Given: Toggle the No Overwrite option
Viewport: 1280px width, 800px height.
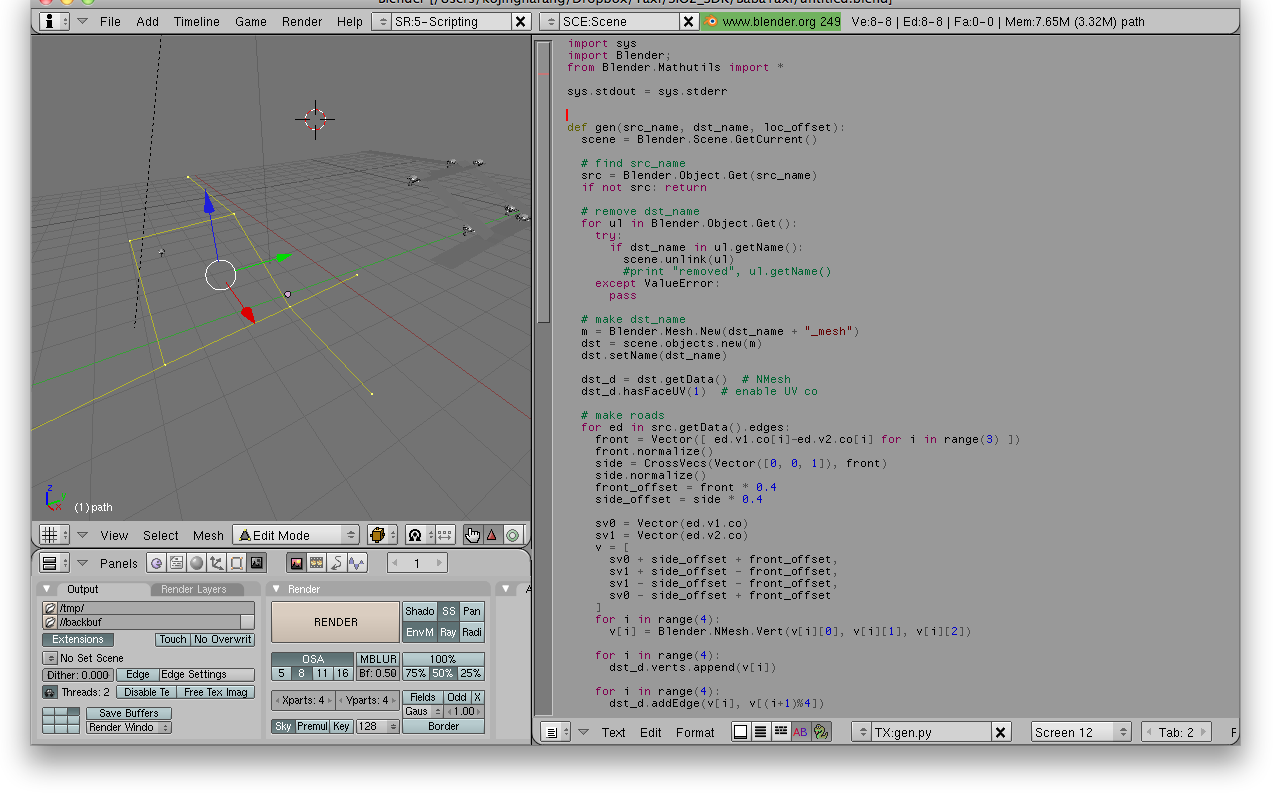Looking at the screenshot, I should (x=223, y=639).
